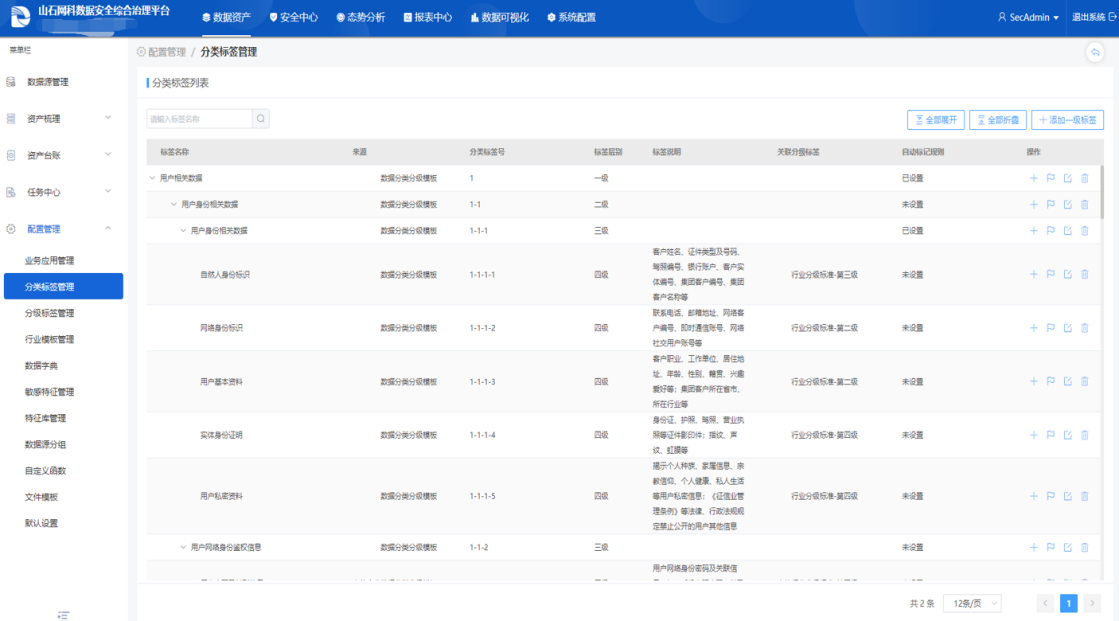Open the SecAdmin user dropdown
Screen dimensions: 1119x621
(1028, 17)
